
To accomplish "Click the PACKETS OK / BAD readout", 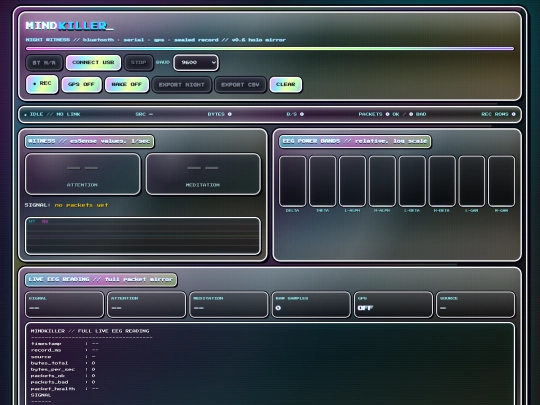I will coord(392,114).
